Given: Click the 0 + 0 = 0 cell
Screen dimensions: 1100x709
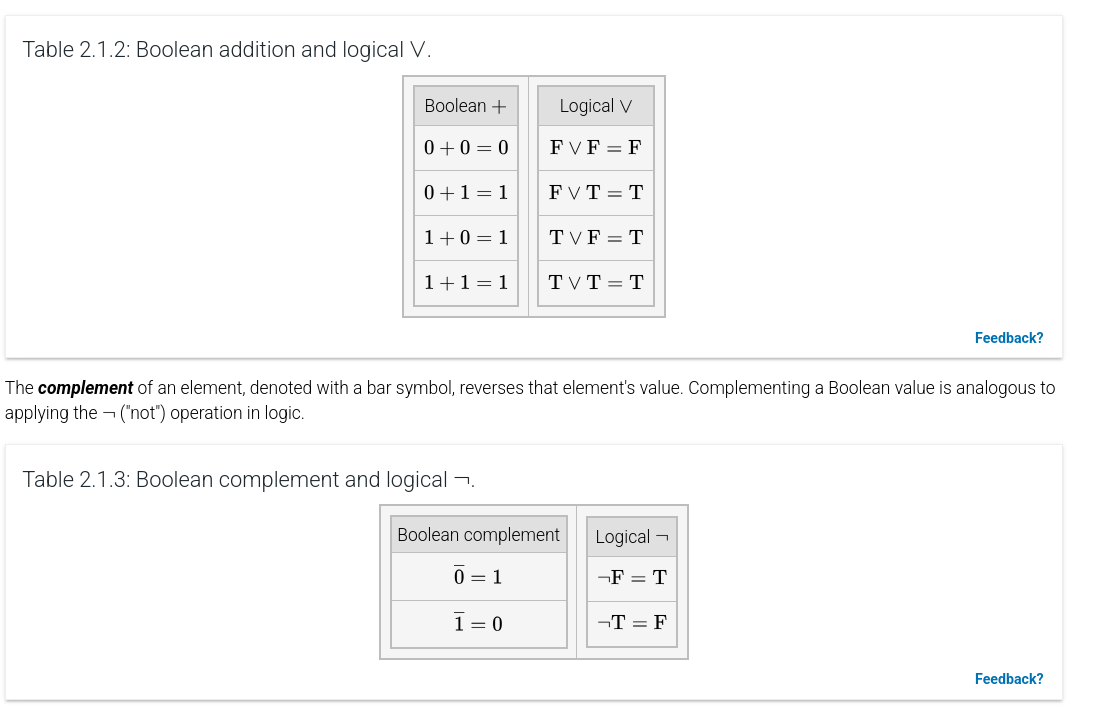Looking at the screenshot, I should 466,148.
